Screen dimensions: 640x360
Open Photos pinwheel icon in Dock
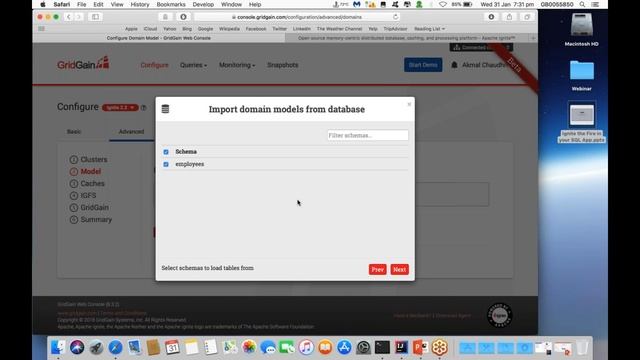249,347
